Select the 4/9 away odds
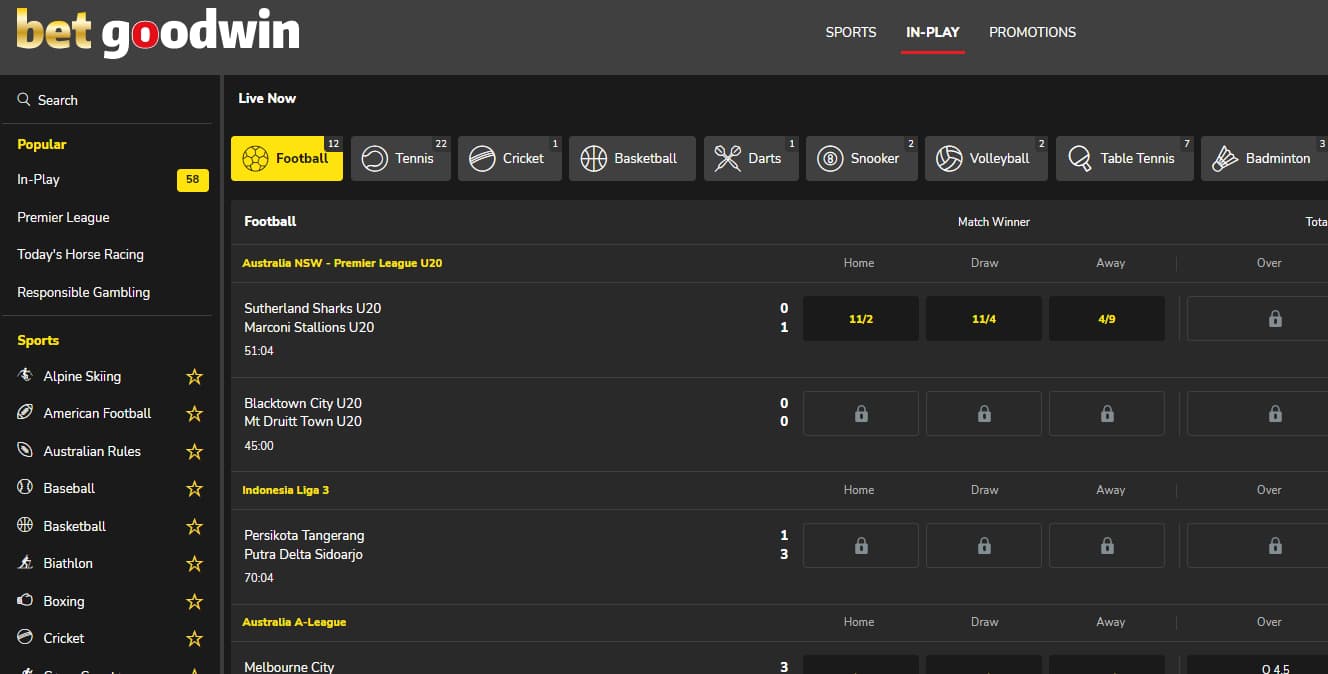 coord(1106,319)
